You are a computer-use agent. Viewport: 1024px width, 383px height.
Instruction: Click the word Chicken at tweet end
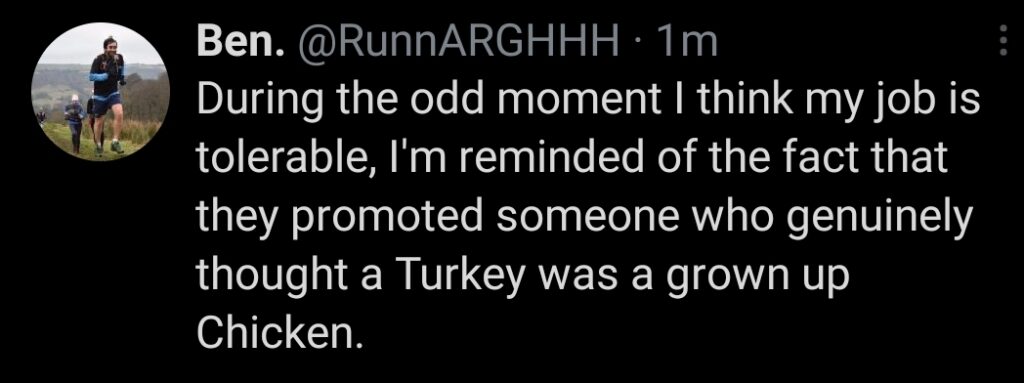279,332
